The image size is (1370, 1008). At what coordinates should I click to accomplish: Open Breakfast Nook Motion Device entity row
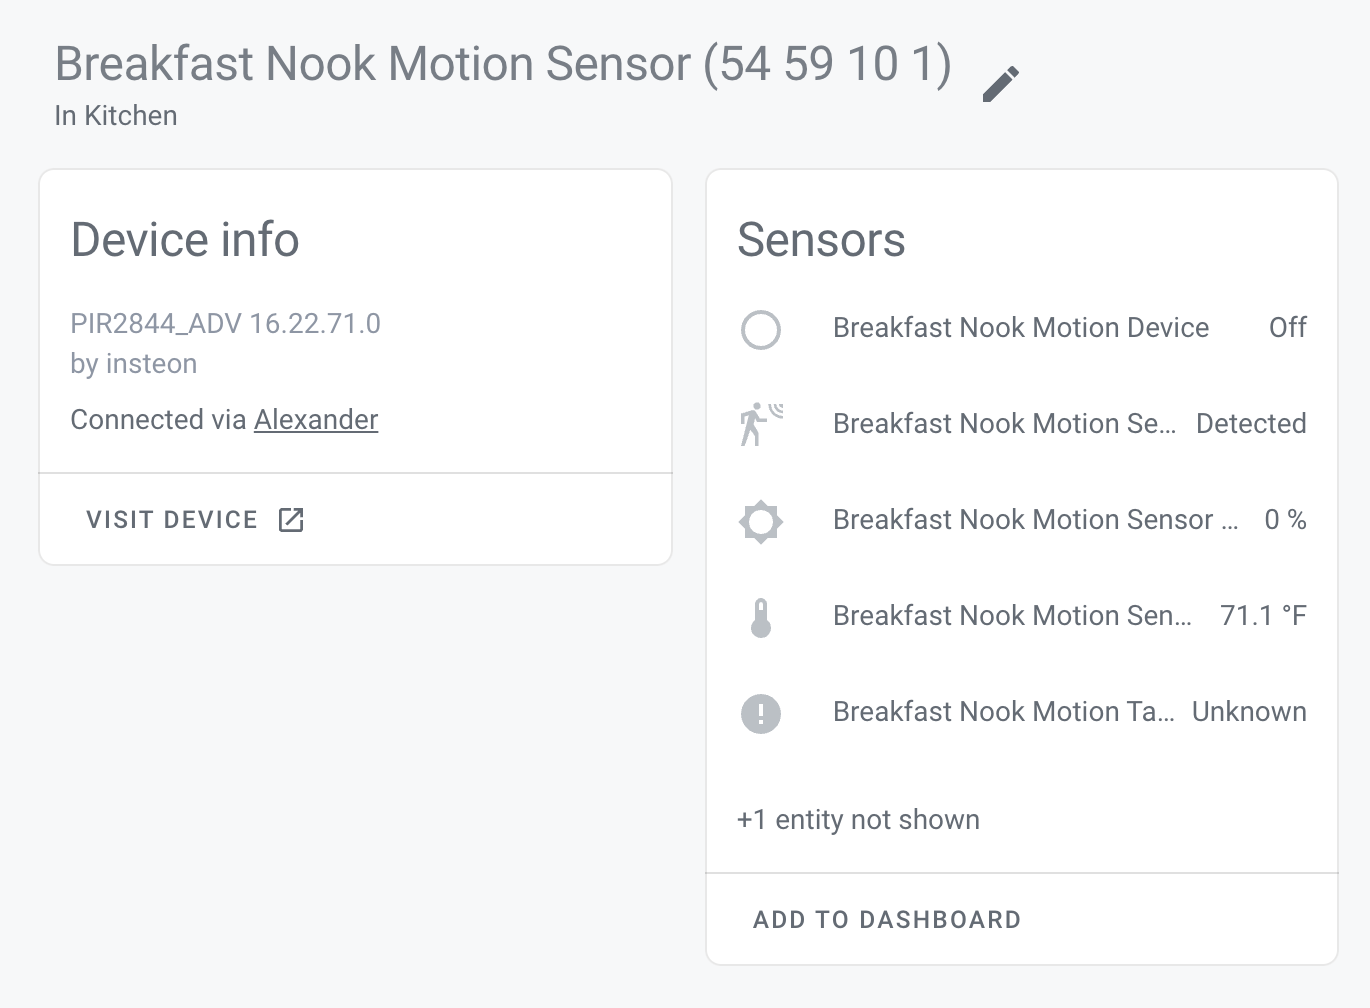point(1020,328)
